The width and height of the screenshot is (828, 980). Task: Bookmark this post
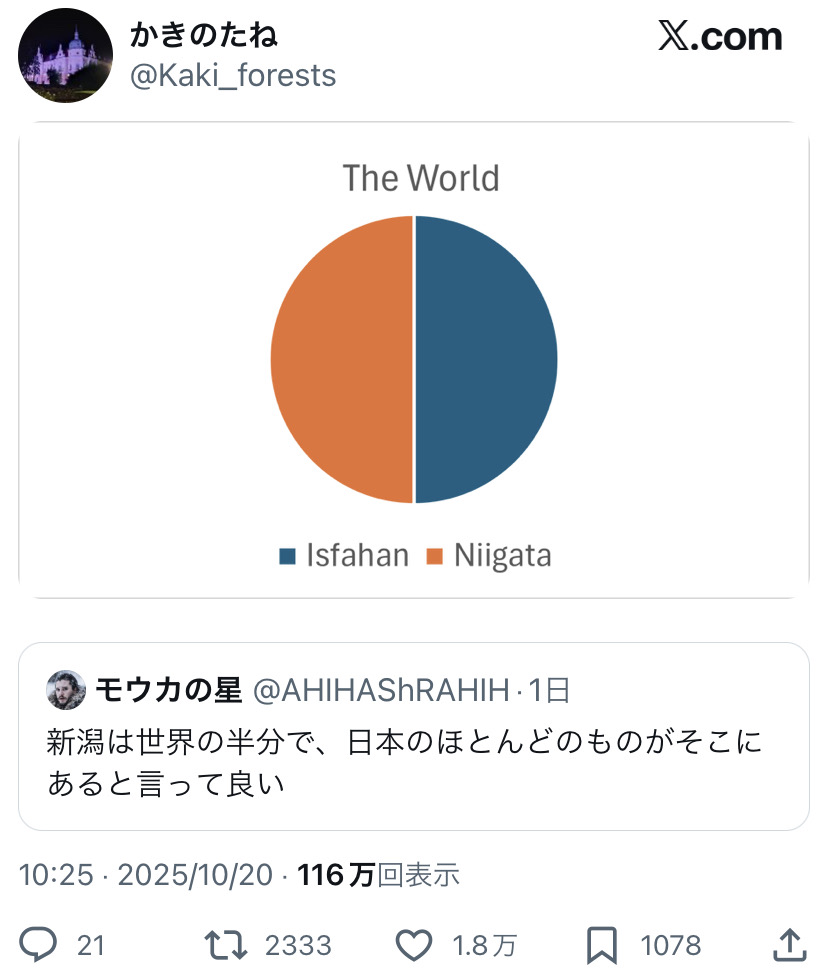[x=603, y=944]
